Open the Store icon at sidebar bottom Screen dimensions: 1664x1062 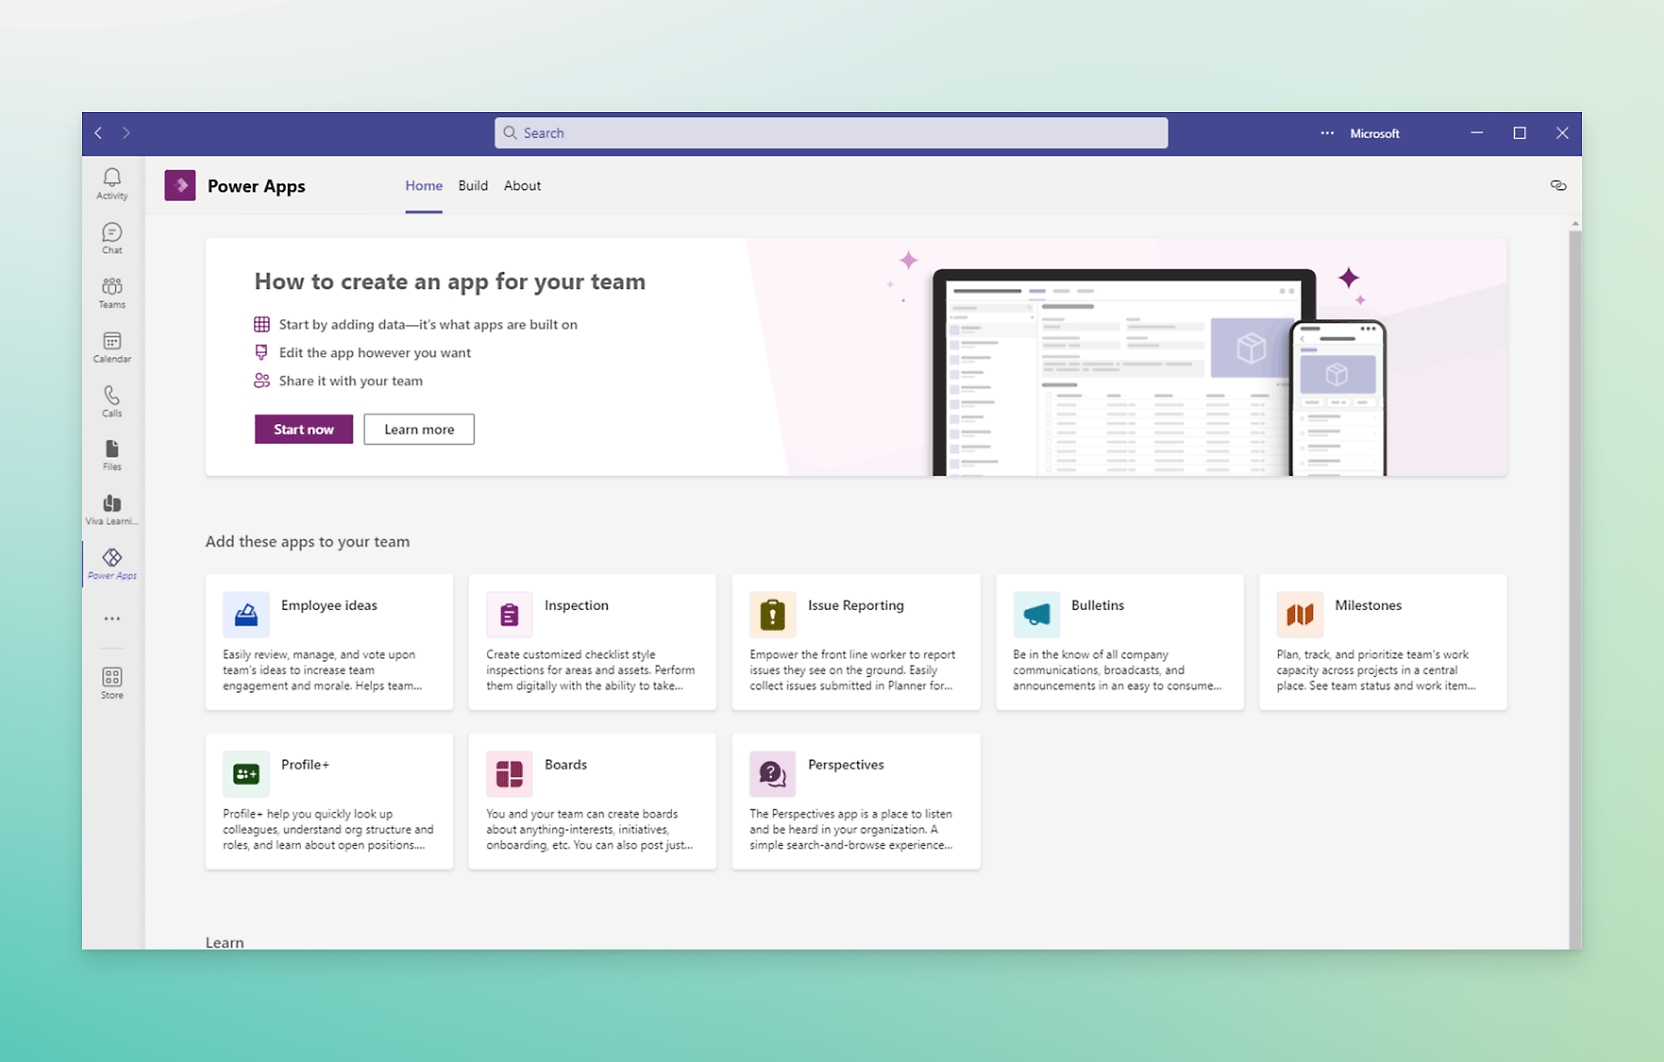[x=111, y=681]
